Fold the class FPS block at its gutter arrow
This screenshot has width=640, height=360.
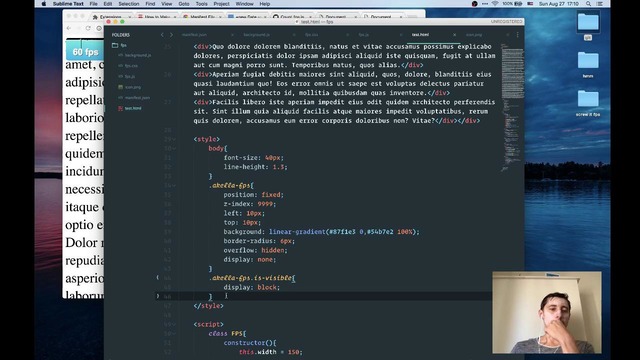pyautogui.click(x=175, y=334)
